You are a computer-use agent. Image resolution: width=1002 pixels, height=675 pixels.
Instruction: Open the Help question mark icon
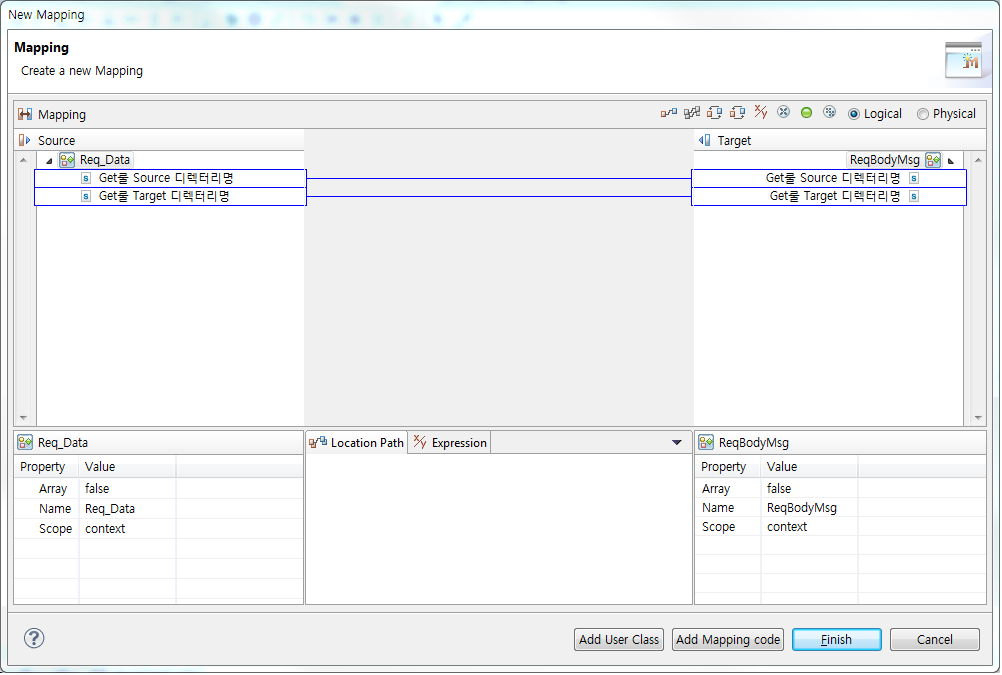33,637
